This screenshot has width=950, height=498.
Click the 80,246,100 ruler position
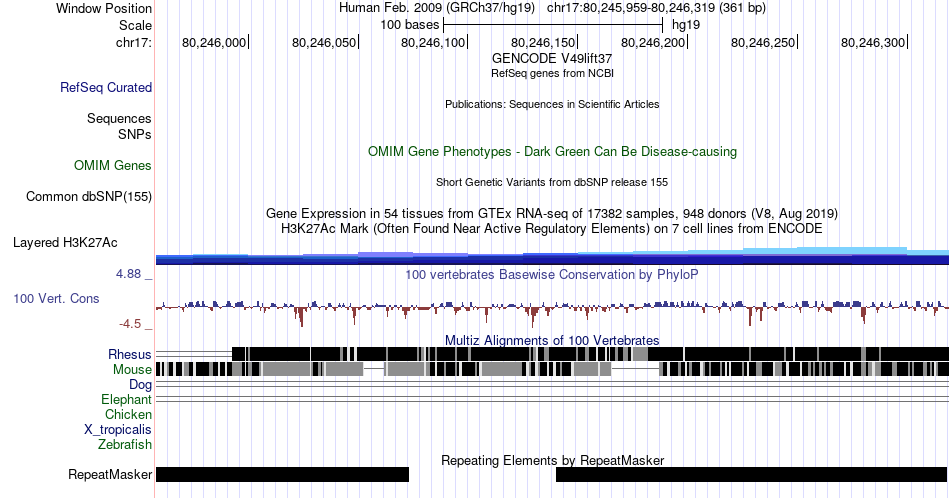(433, 42)
